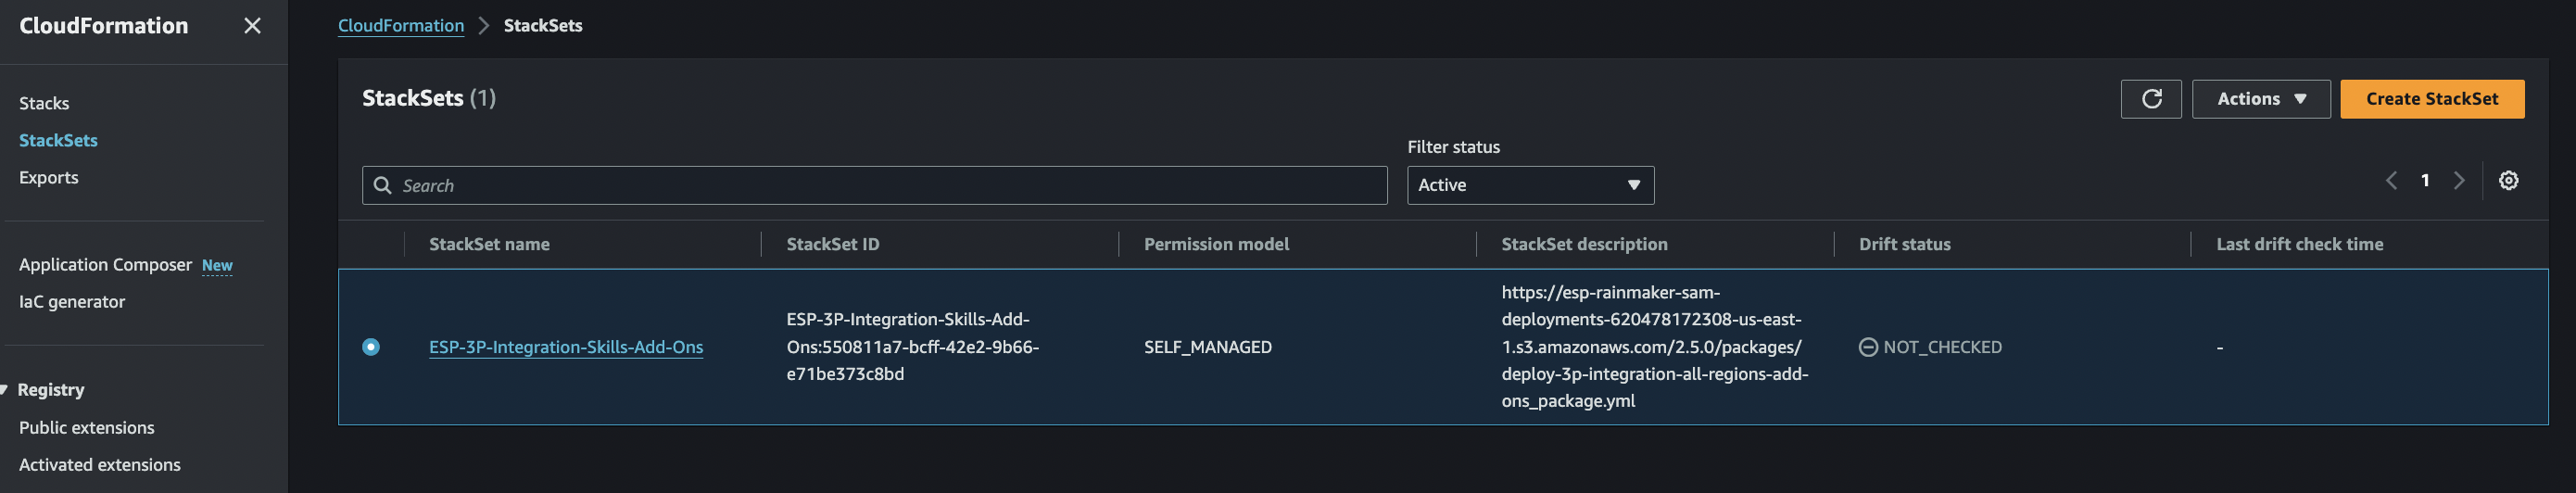Screen dimensions: 2576x493
Task: Open IaC generator in the sidebar
Action: 72,302
